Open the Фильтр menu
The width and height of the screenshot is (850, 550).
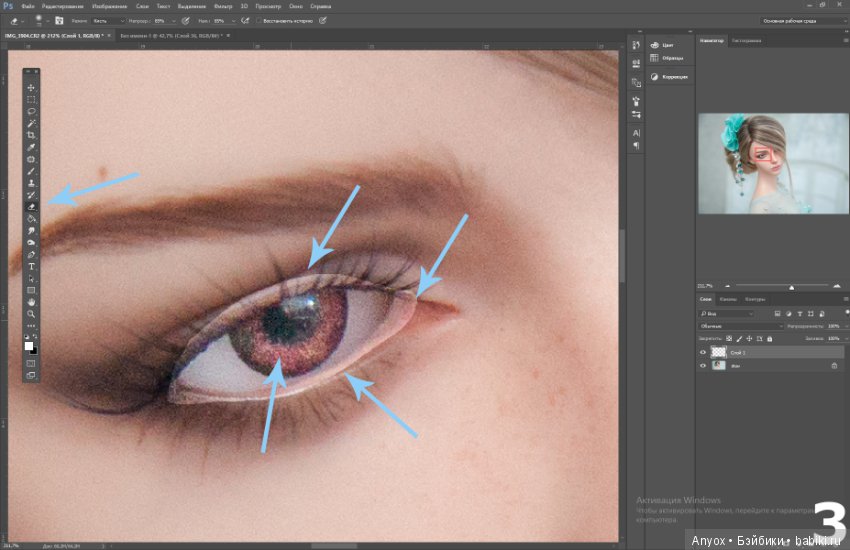click(x=223, y=7)
